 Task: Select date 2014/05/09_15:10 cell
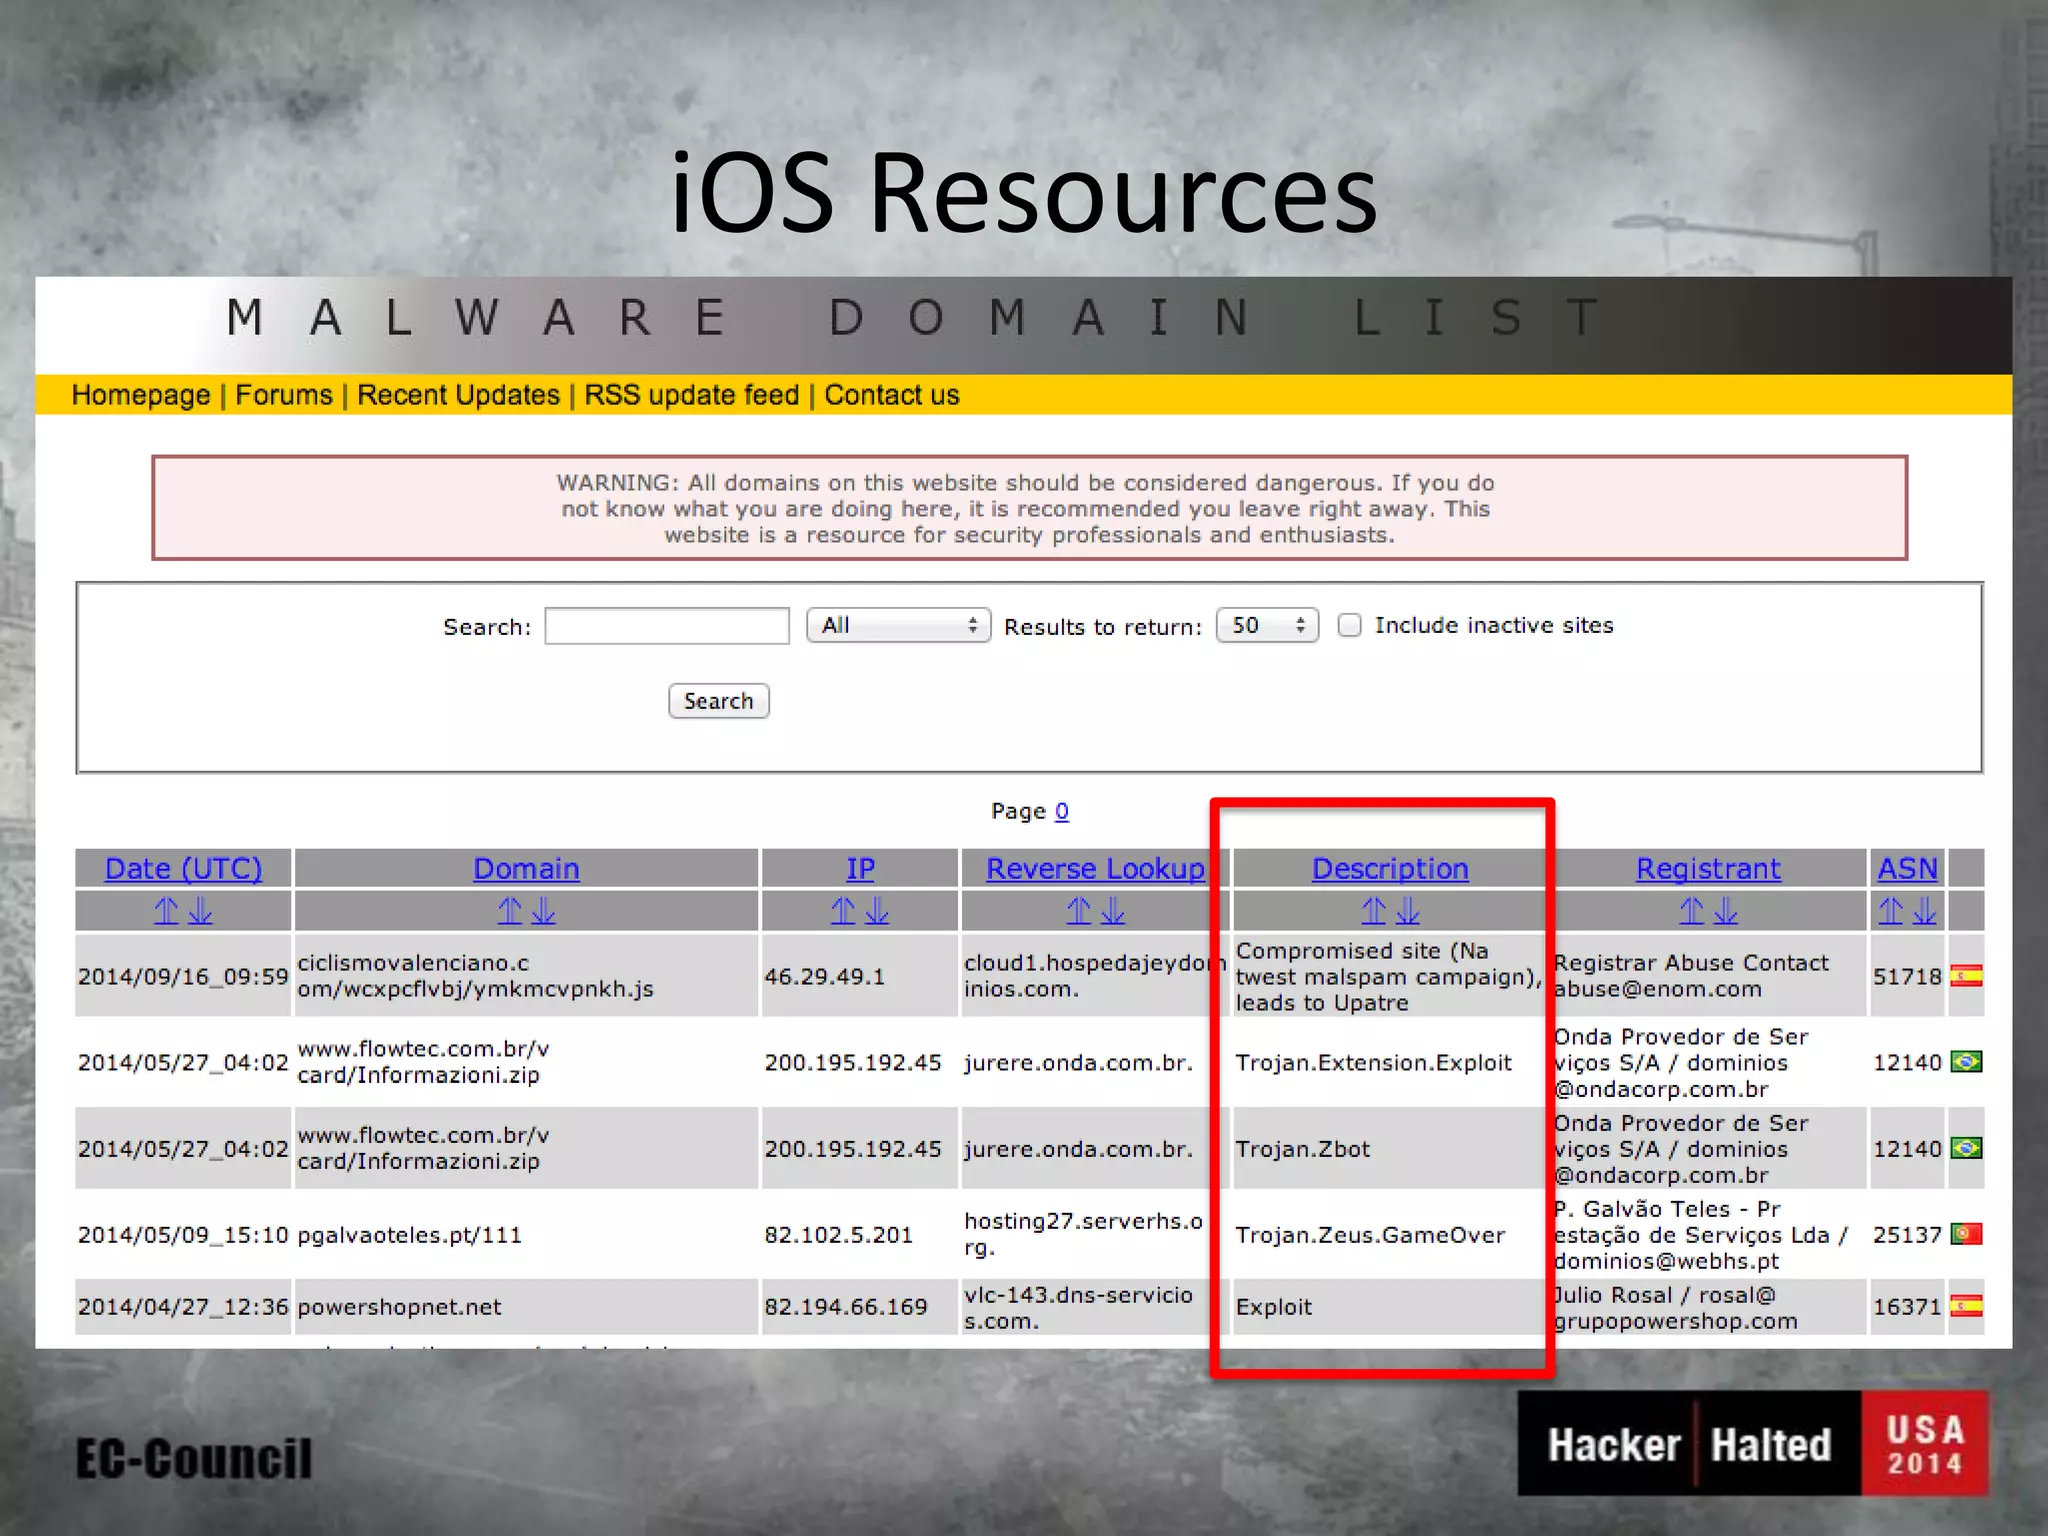183,1234
